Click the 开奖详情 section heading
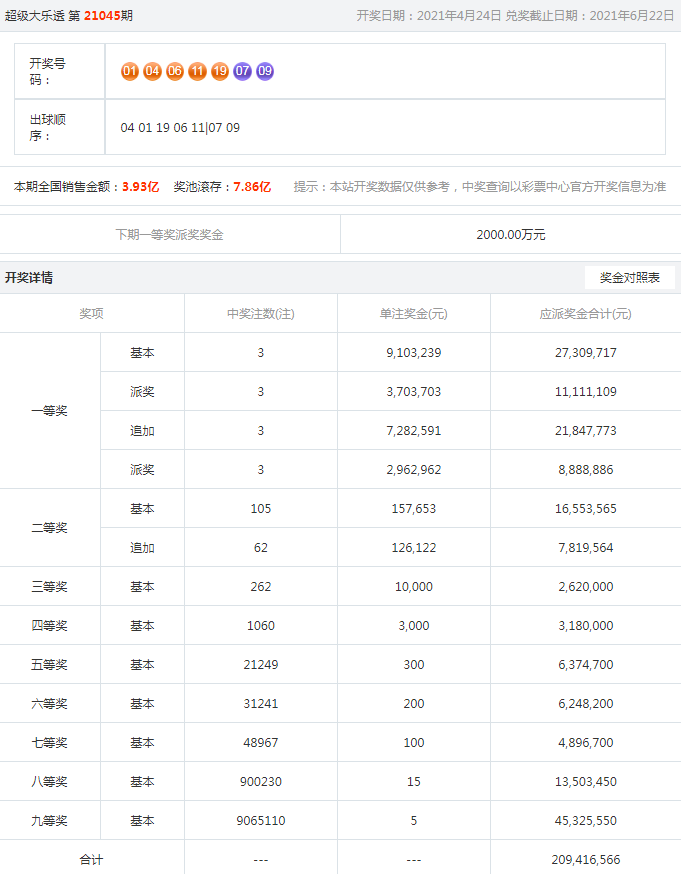681x874 pixels. (29, 278)
